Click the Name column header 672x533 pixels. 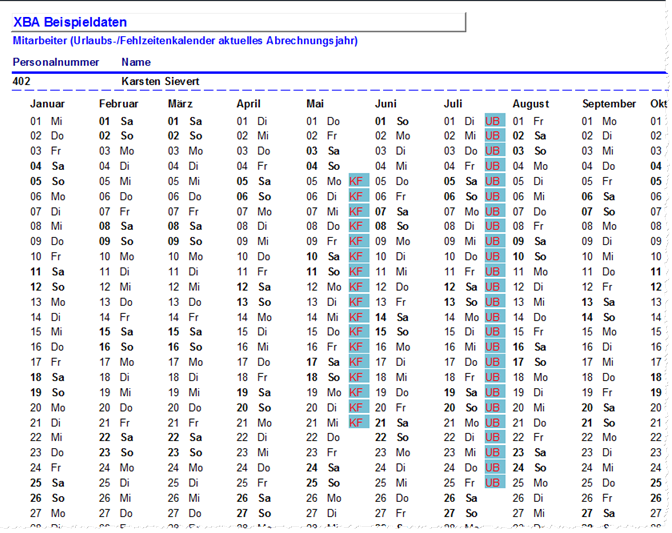coord(136,62)
